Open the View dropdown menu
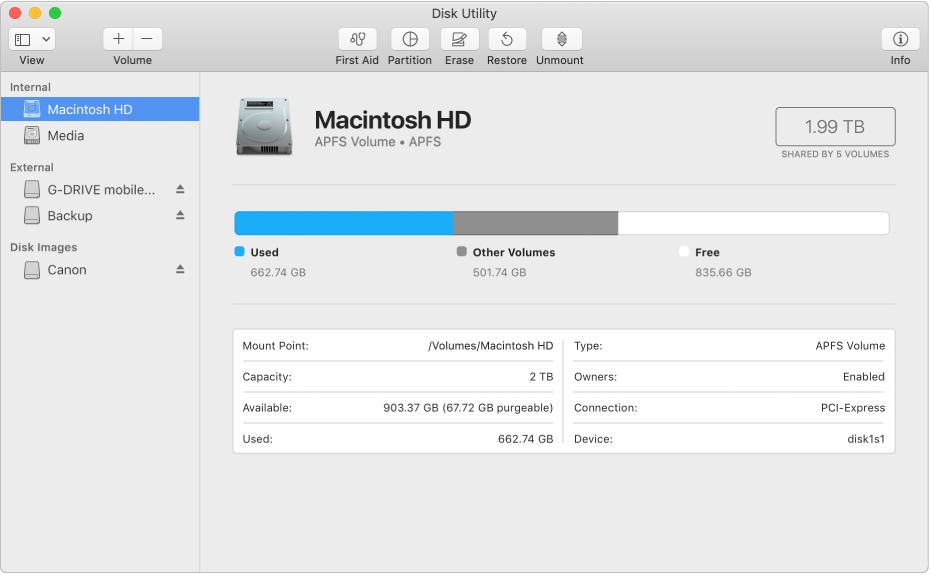The width and height of the screenshot is (931, 575). click(x=32, y=39)
